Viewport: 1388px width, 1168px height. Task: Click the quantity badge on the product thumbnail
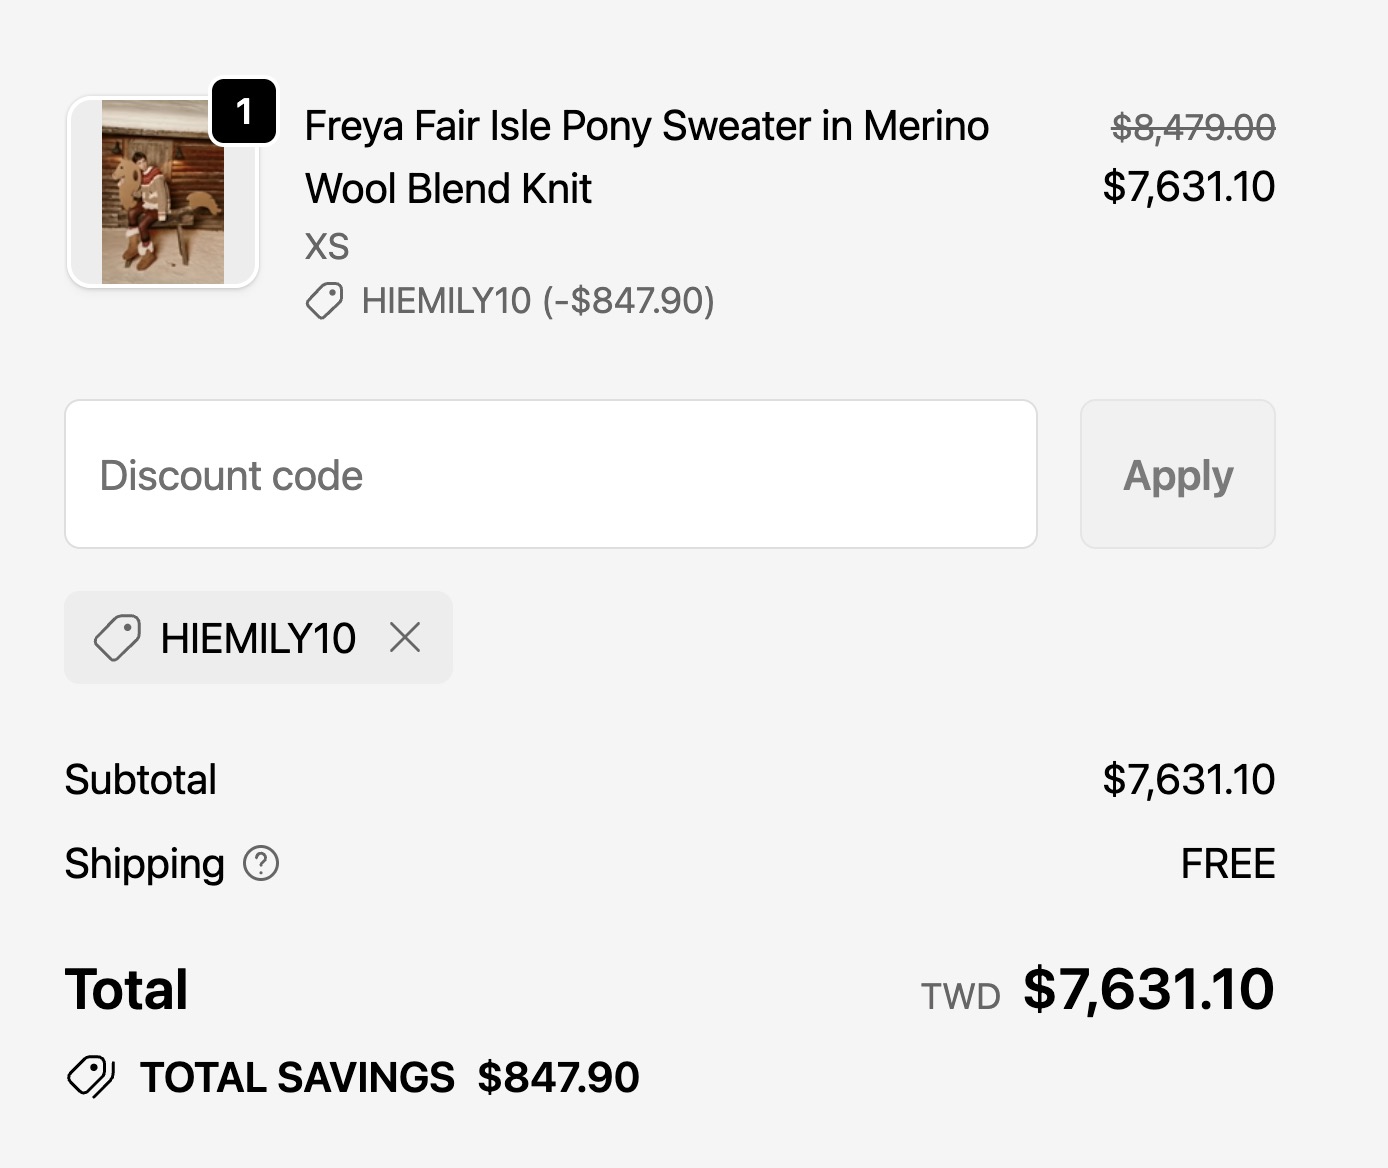pyautogui.click(x=243, y=111)
